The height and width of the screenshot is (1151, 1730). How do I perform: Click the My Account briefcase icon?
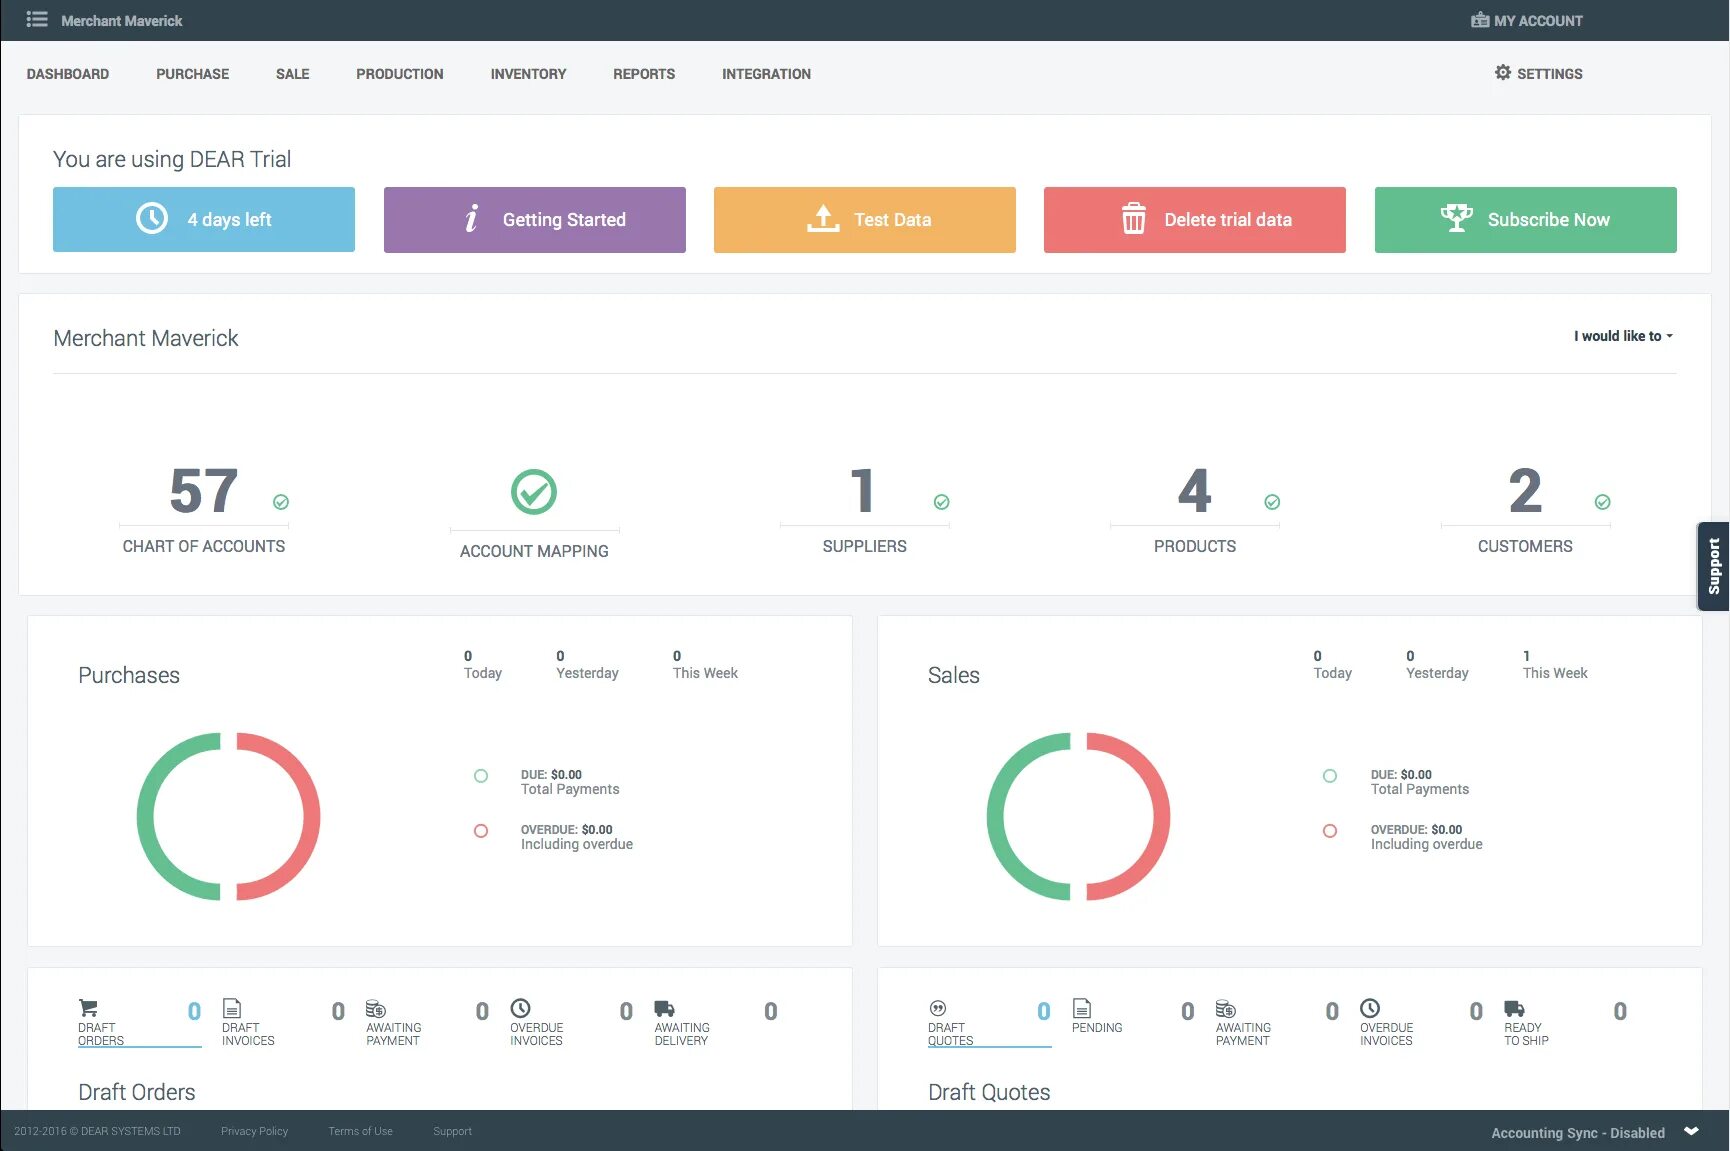(1480, 20)
